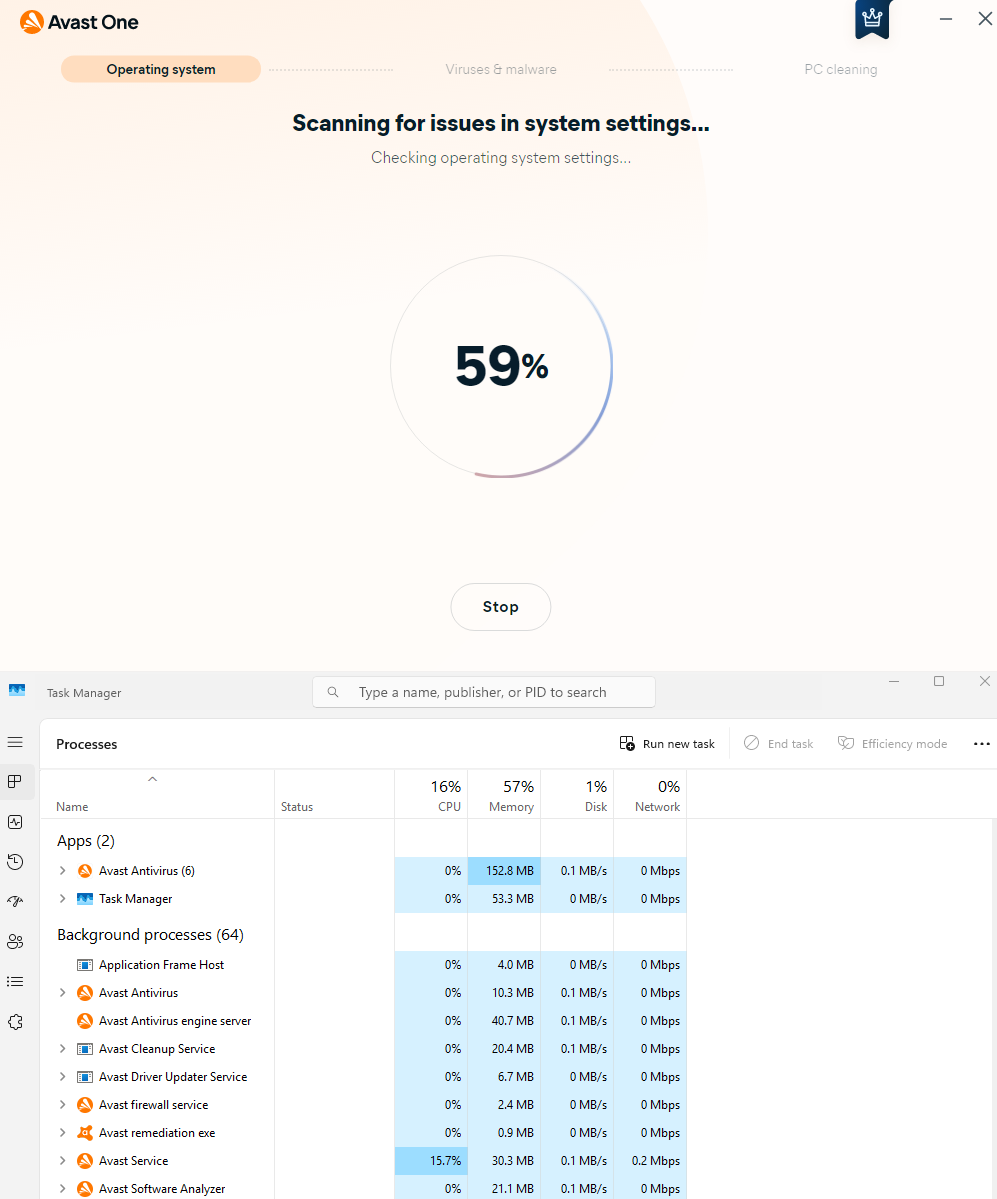Image resolution: width=997 pixels, height=1199 pixels.
Task: Click the Avast Antivirus (6) app icon
Action: click(85, 871)
